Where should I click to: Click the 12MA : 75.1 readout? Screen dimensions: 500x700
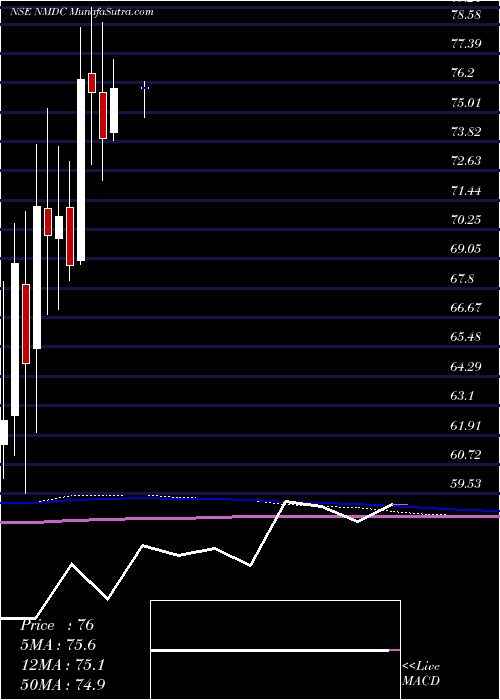(x=62, y=665)
